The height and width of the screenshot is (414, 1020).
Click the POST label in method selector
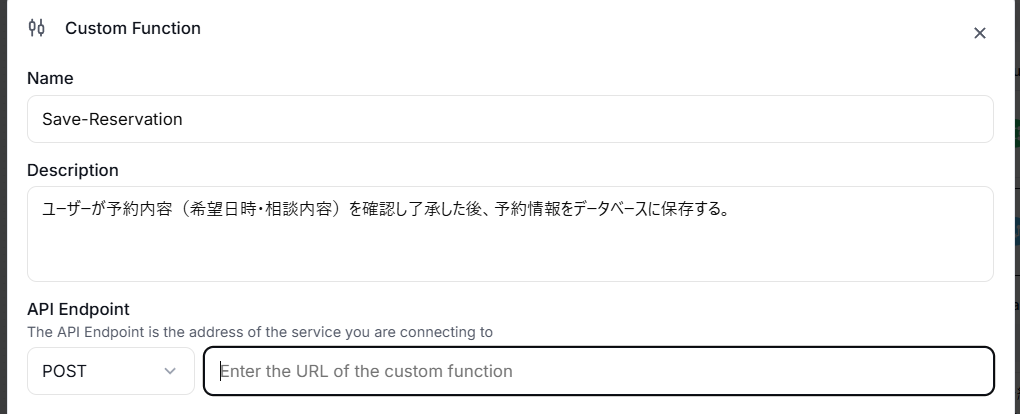click(x=64, y=371)
